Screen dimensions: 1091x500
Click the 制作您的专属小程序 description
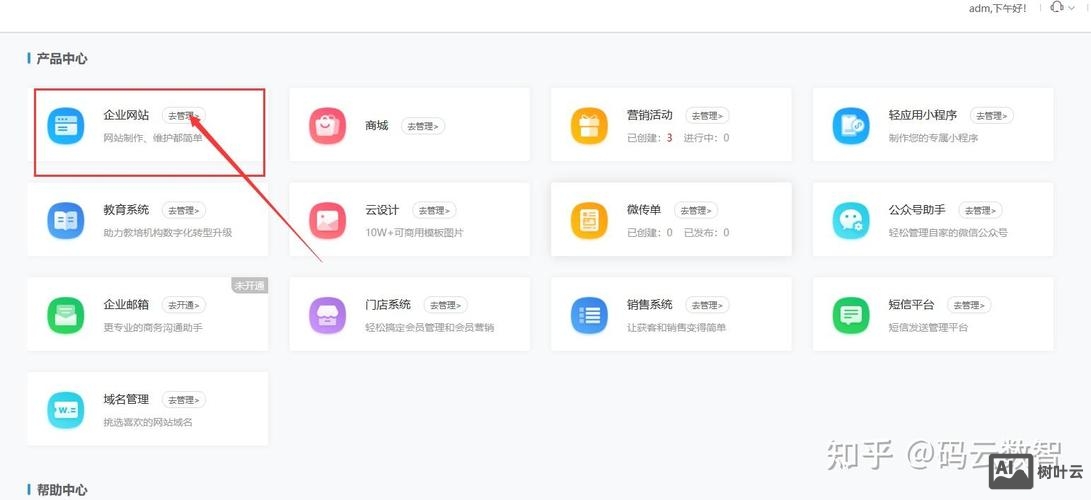[933, 138]
